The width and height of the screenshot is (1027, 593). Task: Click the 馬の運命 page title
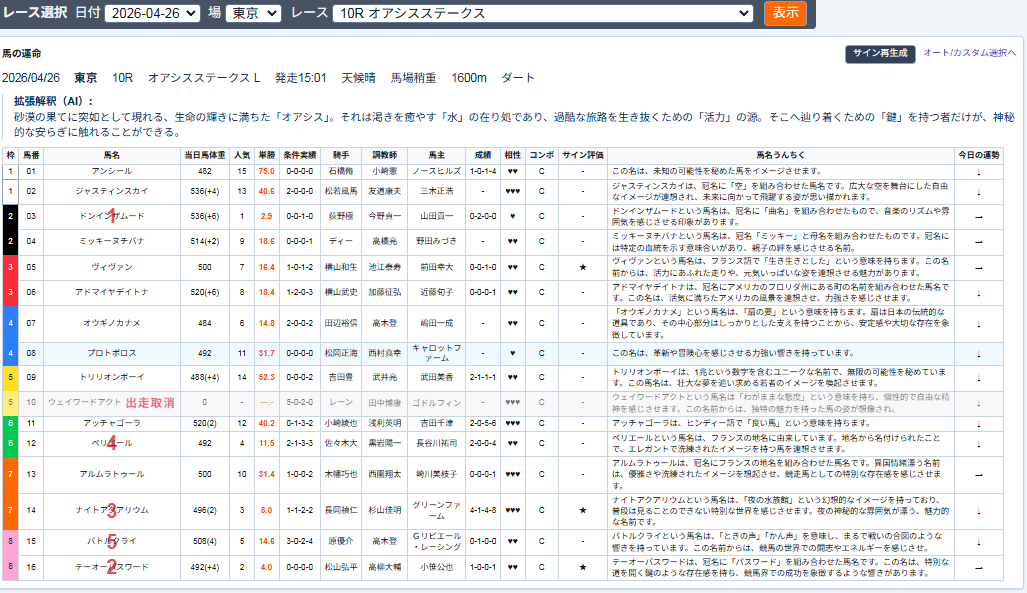[22, 53]
